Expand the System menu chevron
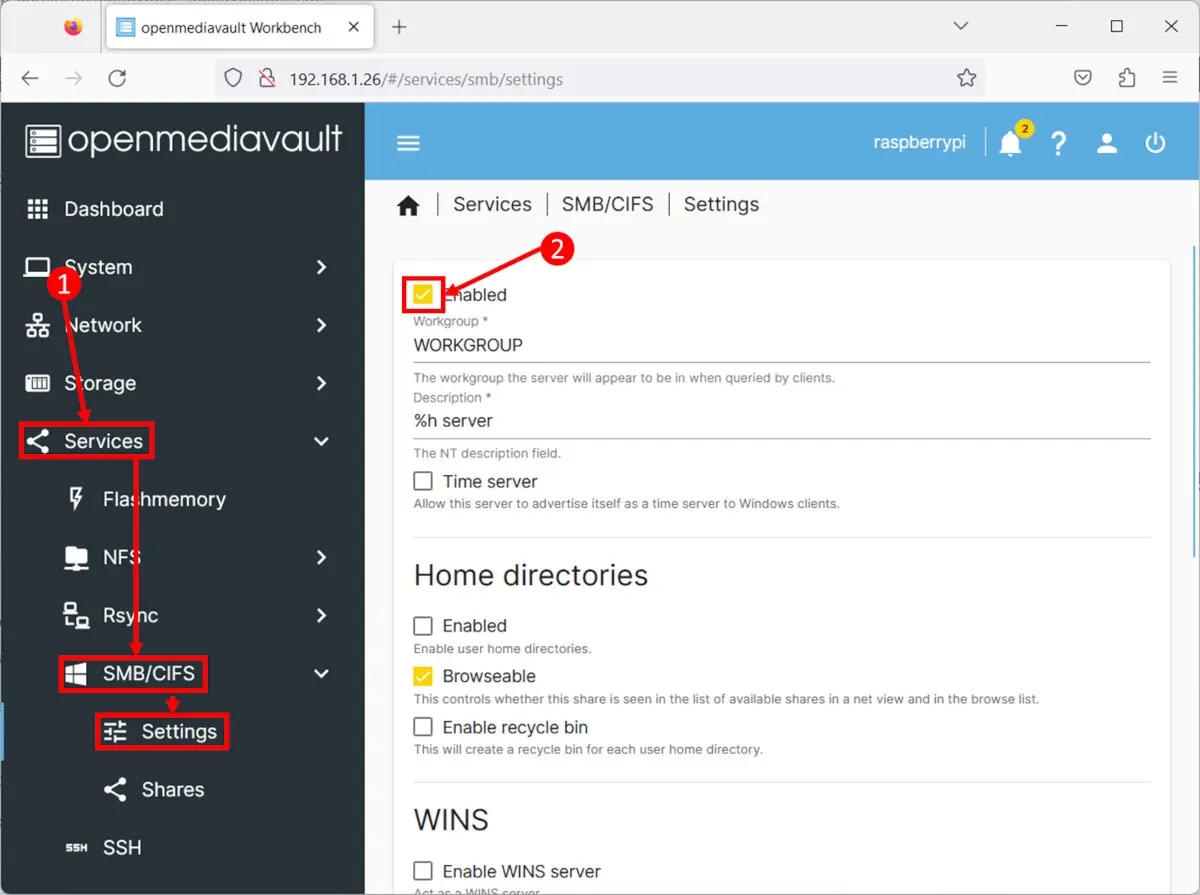Screen dimensions: 1200x895 click(x=321, y=267)
